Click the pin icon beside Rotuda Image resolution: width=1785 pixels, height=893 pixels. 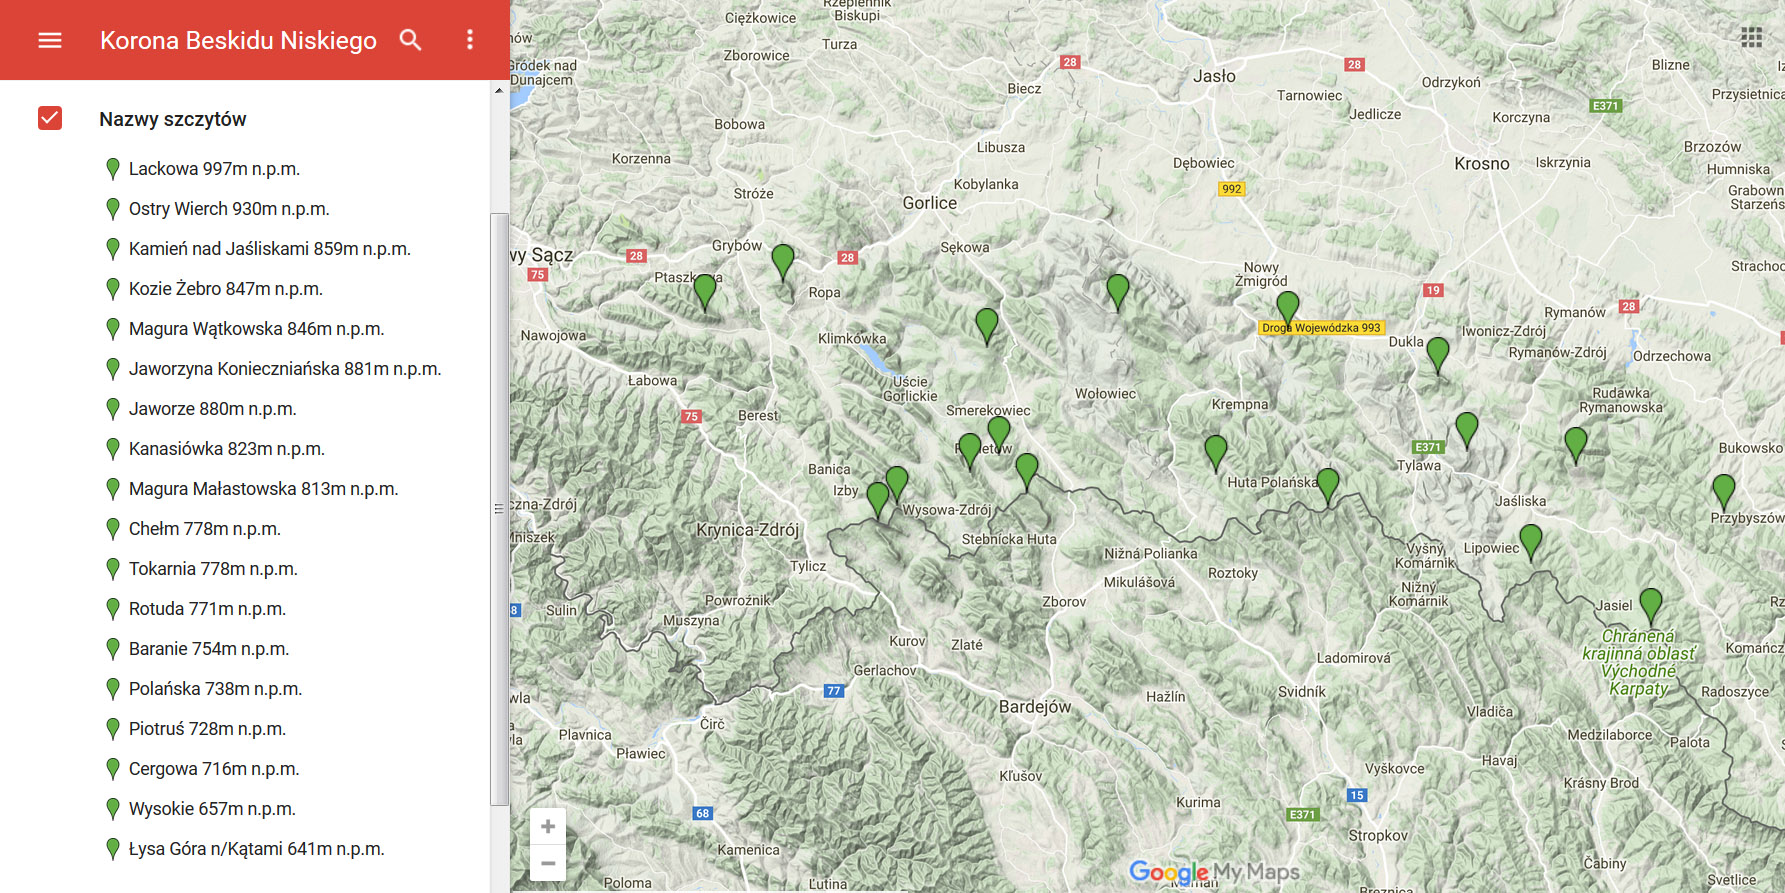(x=113, y=609)
